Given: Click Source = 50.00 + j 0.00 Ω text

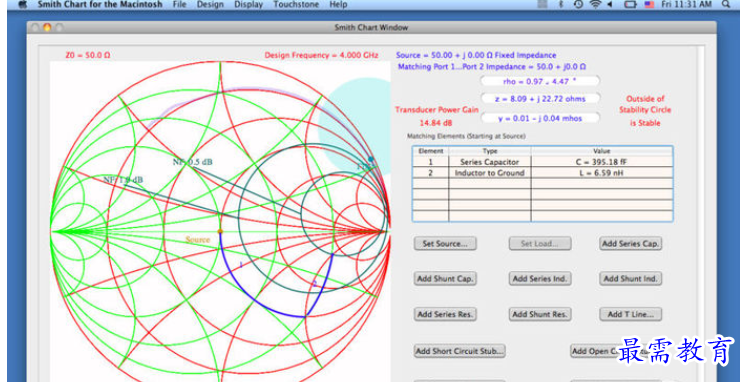Looking at the screenshot, I should pyautogui.click(x=476, y=55).
